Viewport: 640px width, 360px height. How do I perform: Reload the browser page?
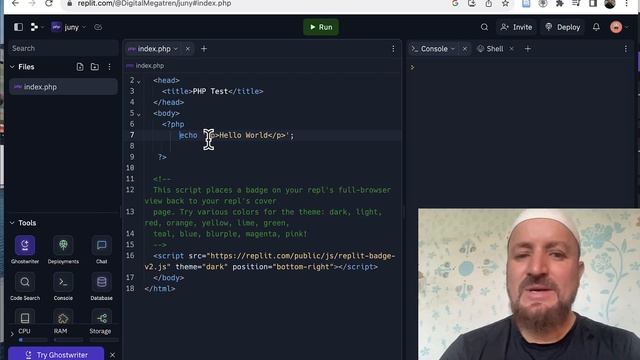coord(49,3)
